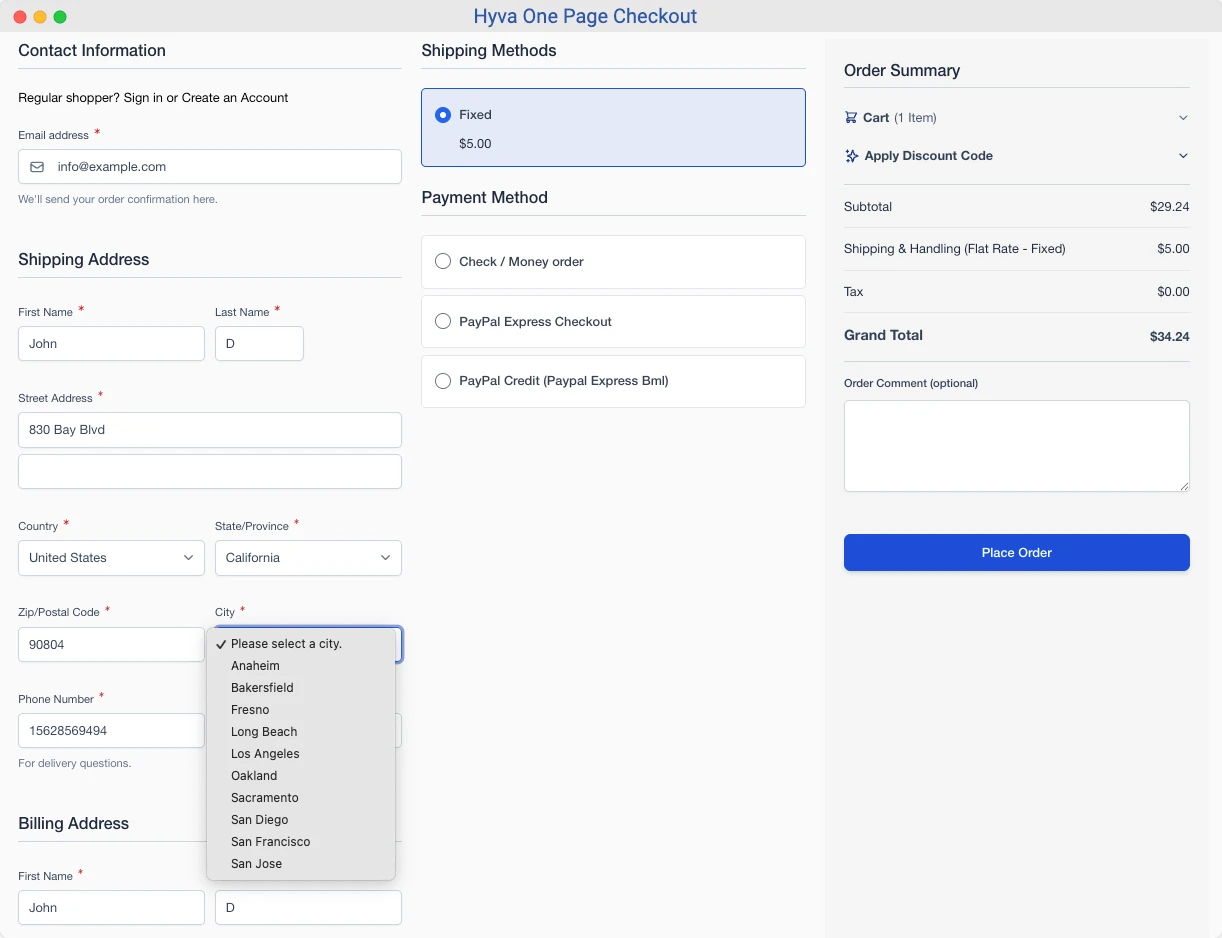
Task: Click the envelope icon in email field
Action: [x=34, y=166]
